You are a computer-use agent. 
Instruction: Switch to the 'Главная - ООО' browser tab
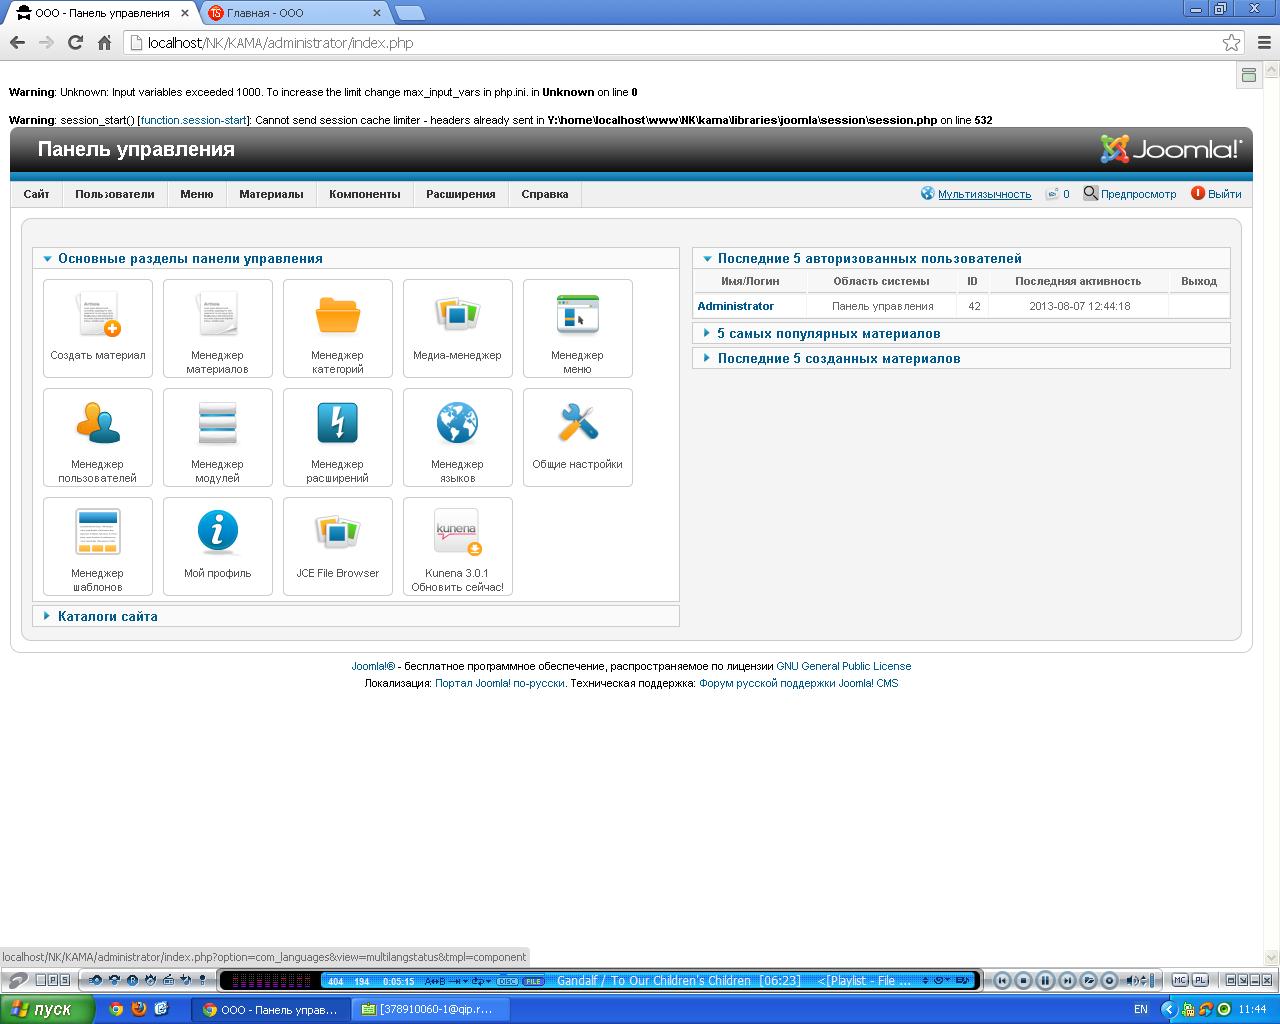(x=292, y=13)
